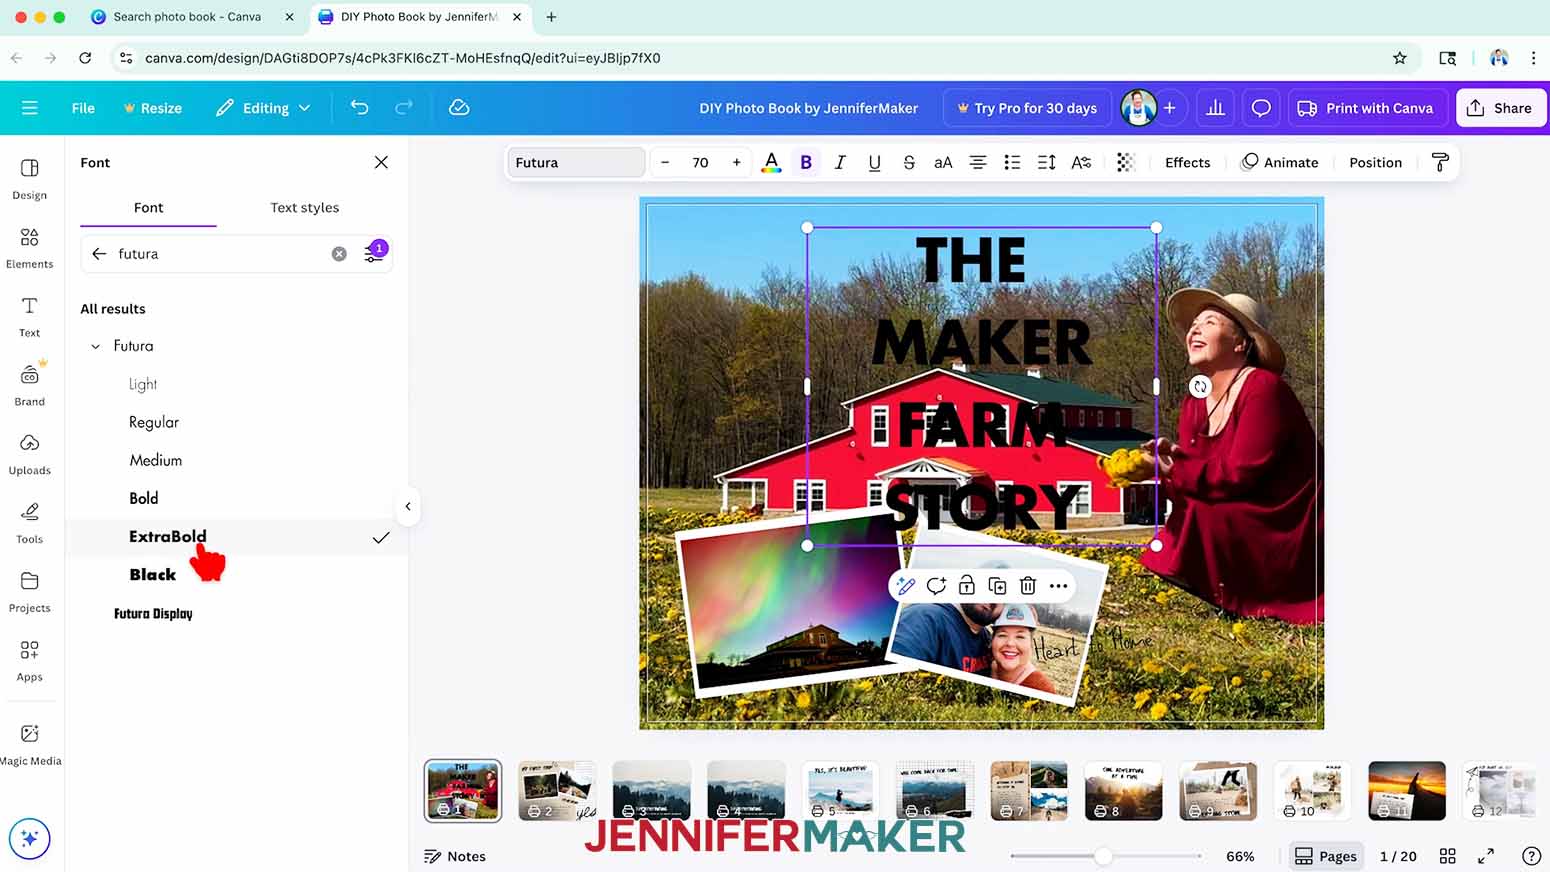1550x872 pixels.
Task: Click the copy style paint roller
Action: [x=1440, y=163]
